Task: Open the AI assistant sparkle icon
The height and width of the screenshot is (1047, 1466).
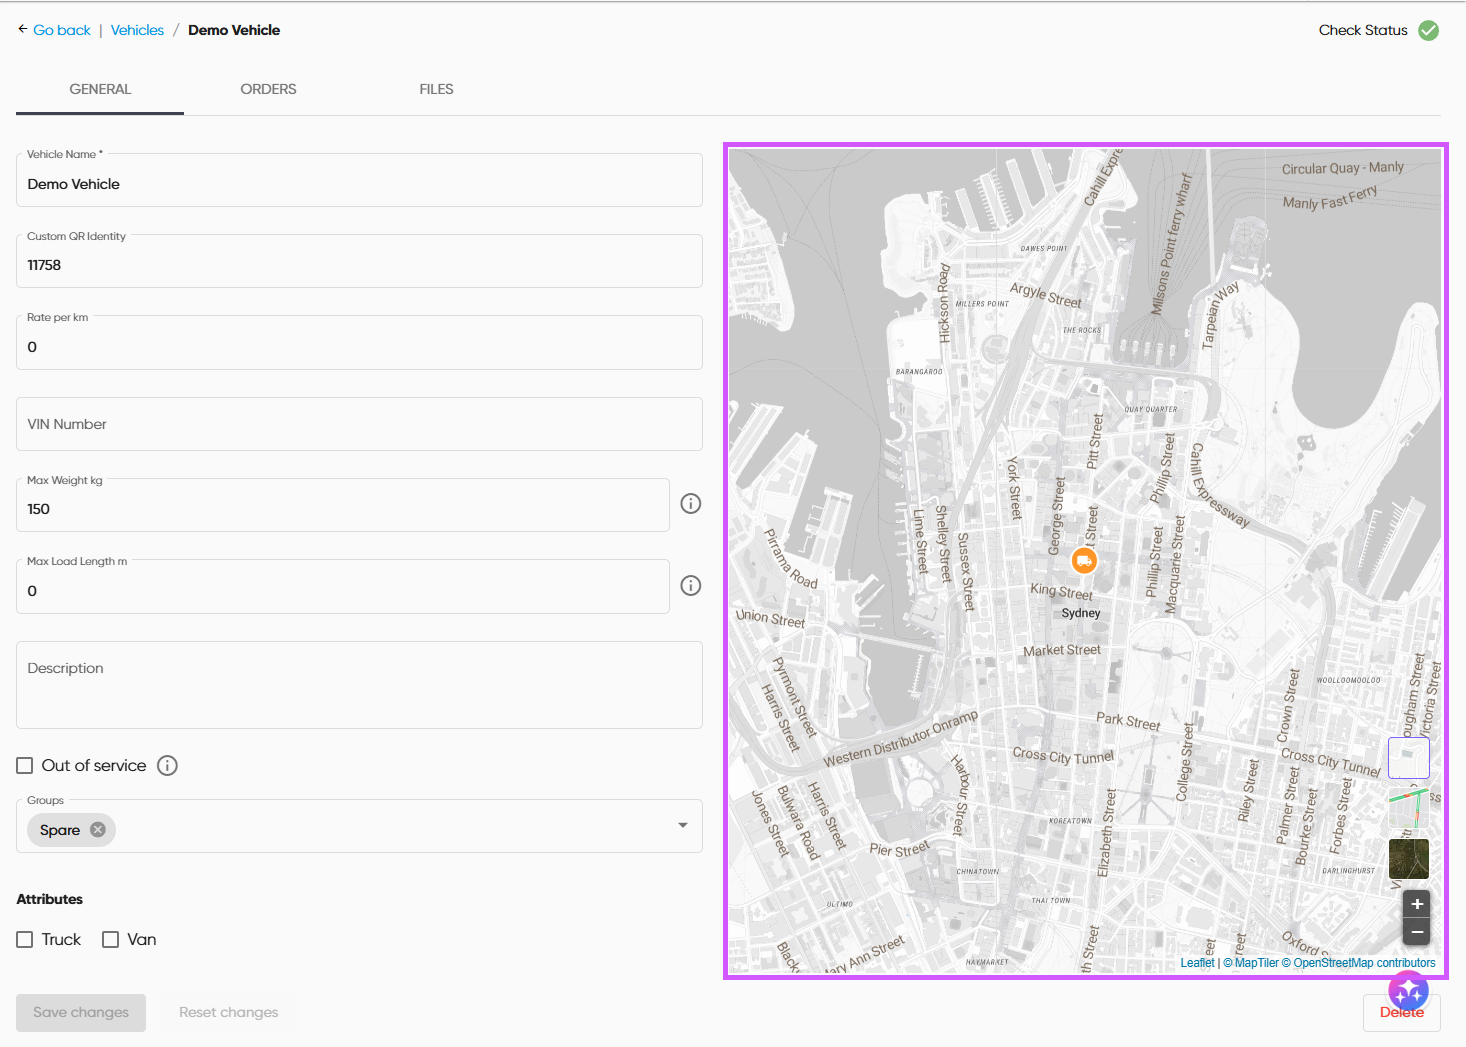Action: pyautogui.click(x=1408, y=991)
